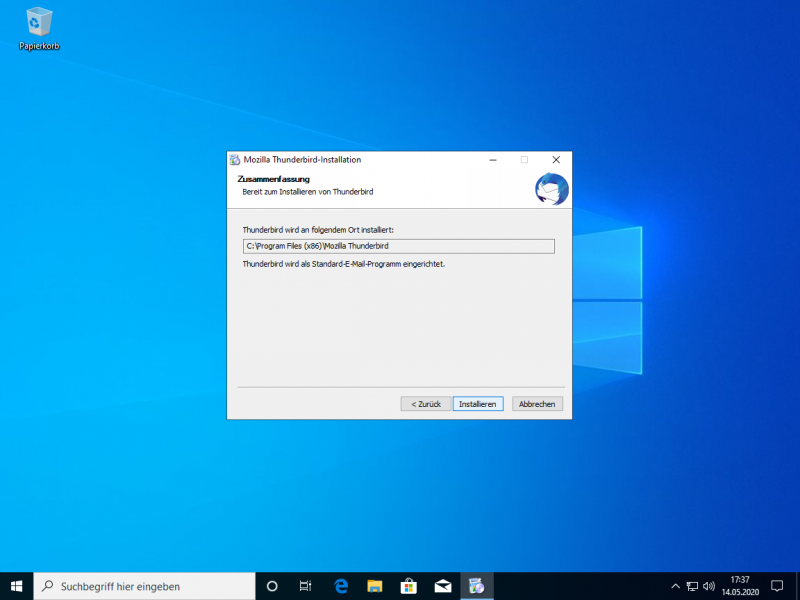800x600 pixels.
Task: Click the Thunderbird logo in installer header
Action: 551,189
